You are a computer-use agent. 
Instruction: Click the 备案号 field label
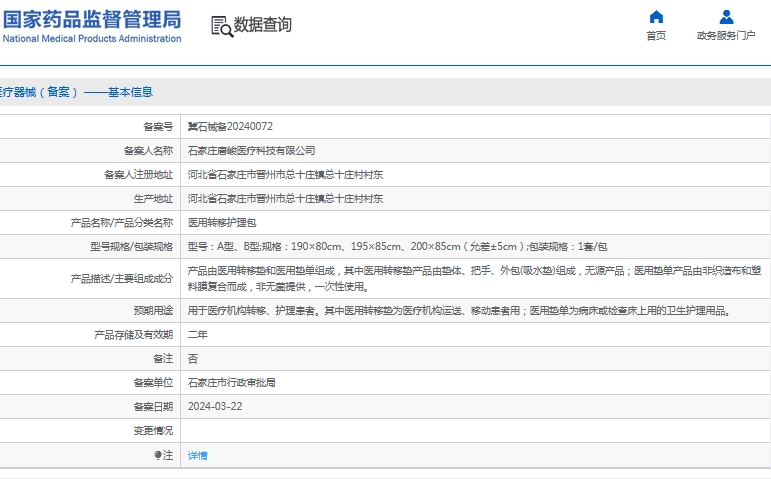(x=158, y=127)
